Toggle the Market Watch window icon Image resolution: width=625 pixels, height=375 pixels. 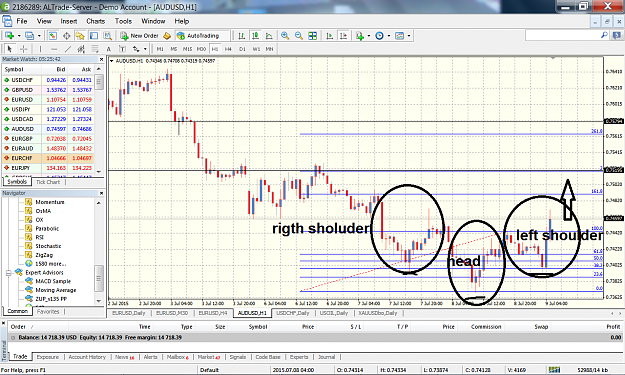tap(53, 36)
